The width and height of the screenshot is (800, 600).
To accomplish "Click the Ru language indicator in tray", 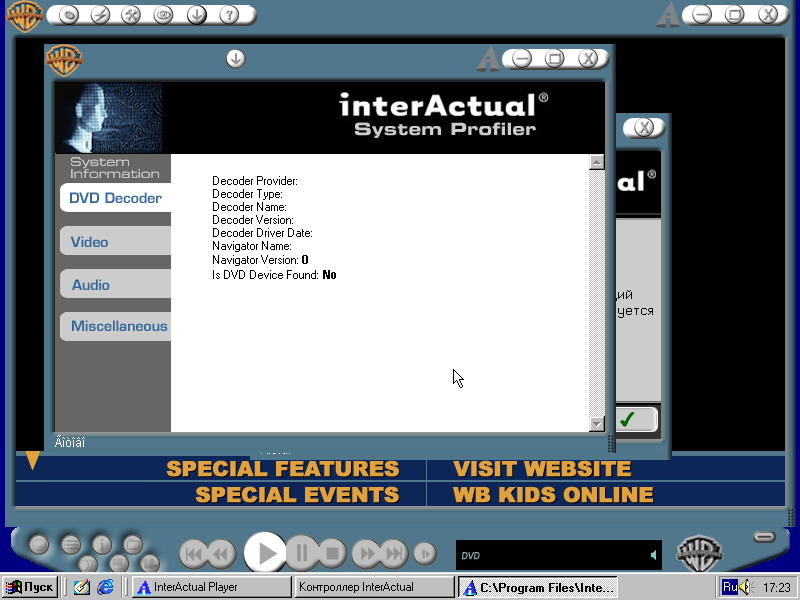I will 730,587.
